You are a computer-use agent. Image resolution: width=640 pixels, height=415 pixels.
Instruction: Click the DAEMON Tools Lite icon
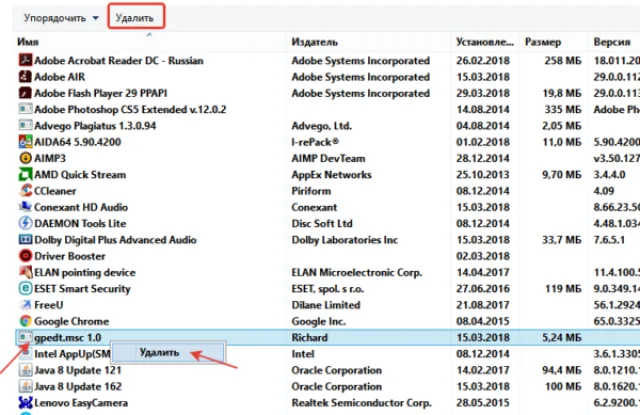pyautogui.click(x=25, y=223)
